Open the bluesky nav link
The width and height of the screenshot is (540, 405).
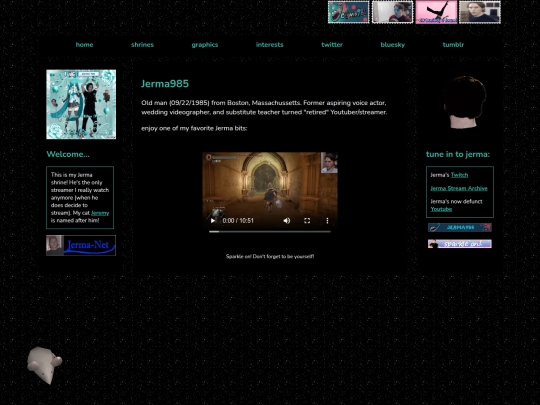coord(393,45)
